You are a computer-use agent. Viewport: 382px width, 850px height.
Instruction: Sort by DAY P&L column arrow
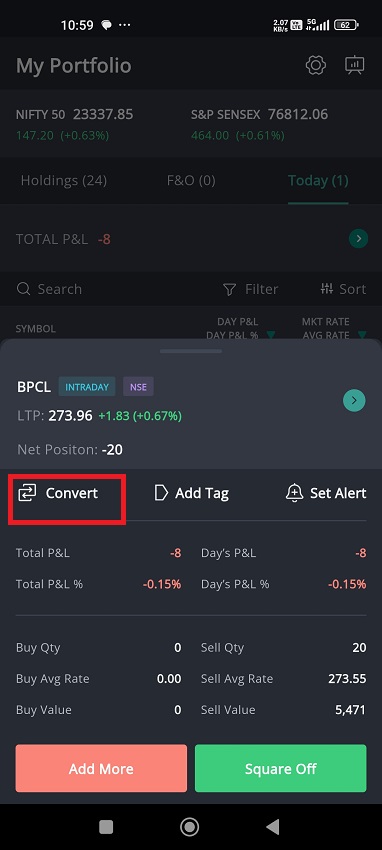(270, 334)
